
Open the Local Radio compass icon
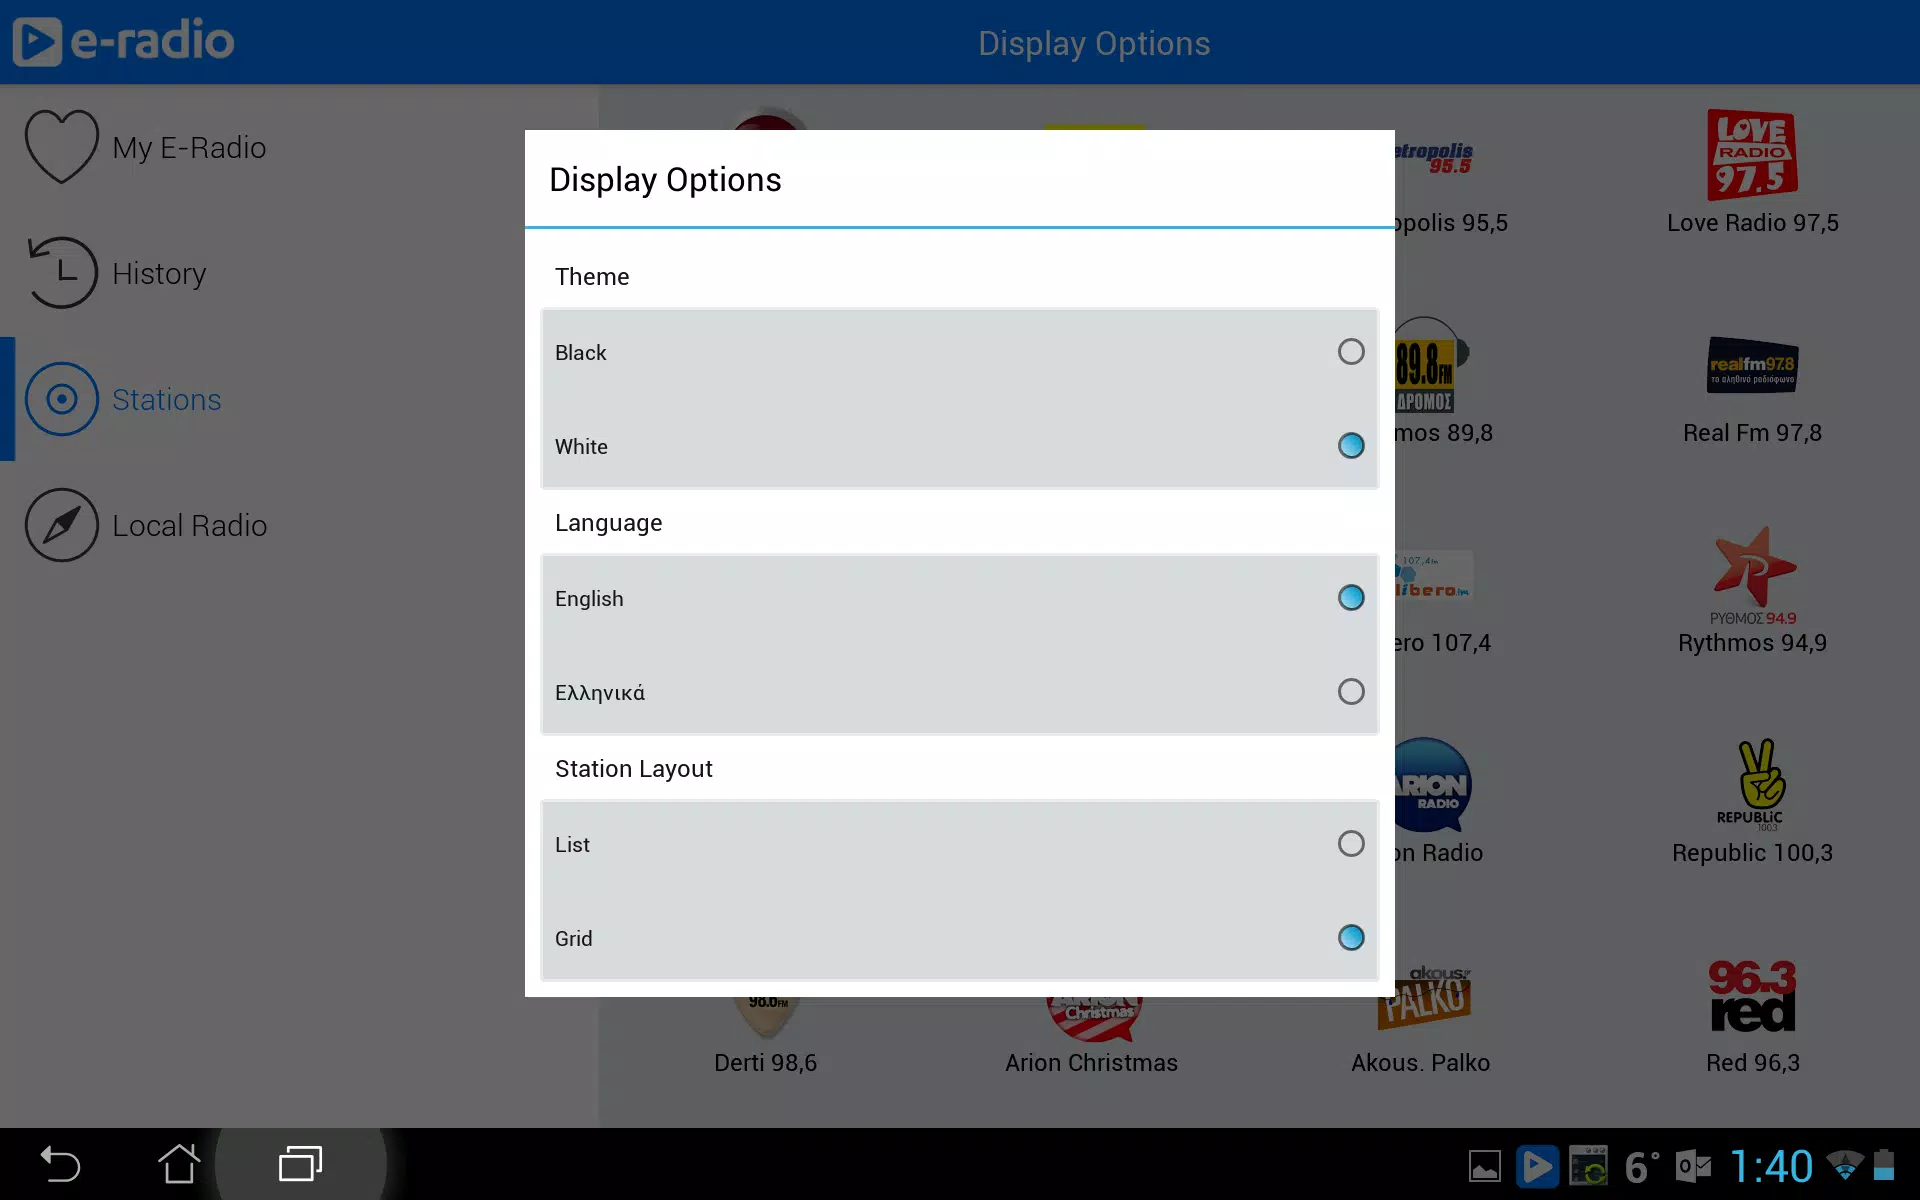(x=61, y=525)
